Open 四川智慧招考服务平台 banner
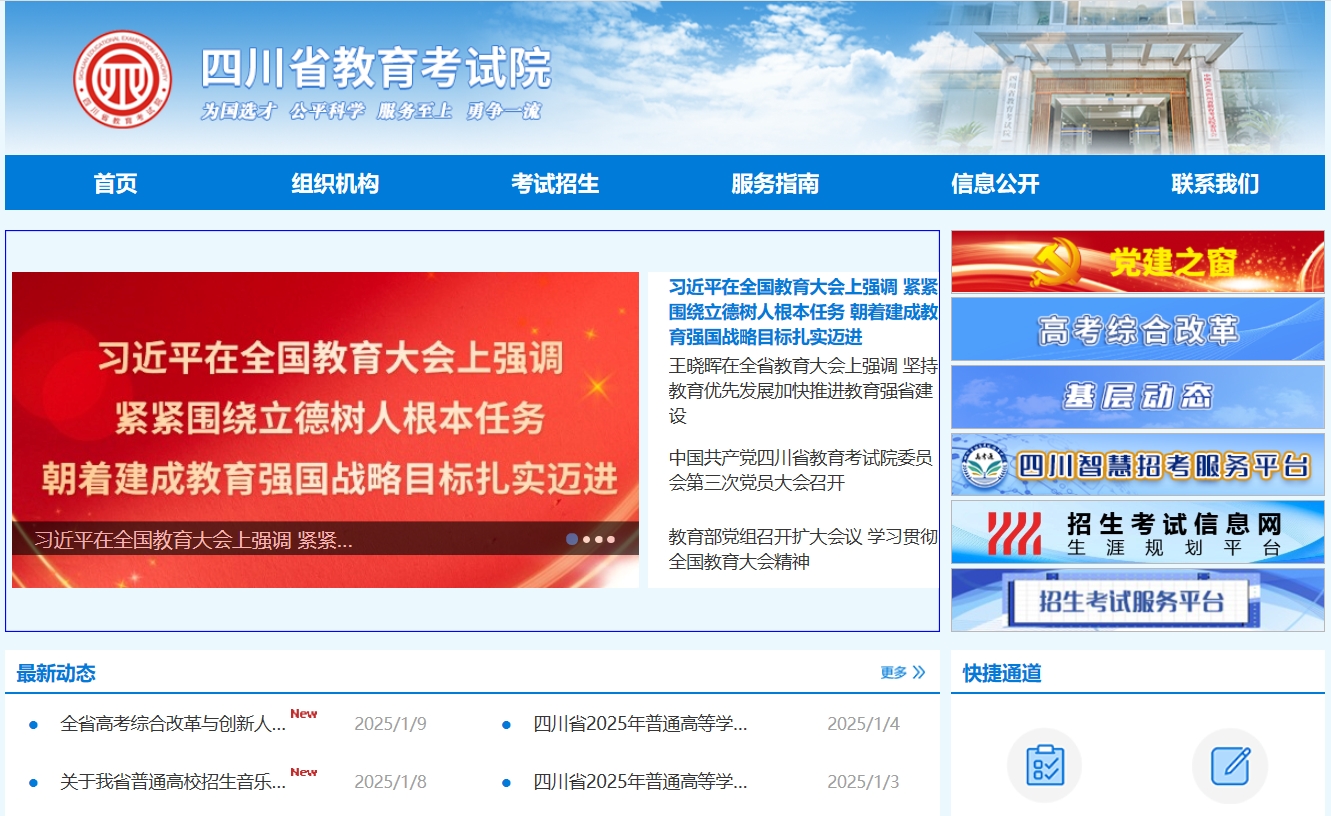 pos(1137,465)
